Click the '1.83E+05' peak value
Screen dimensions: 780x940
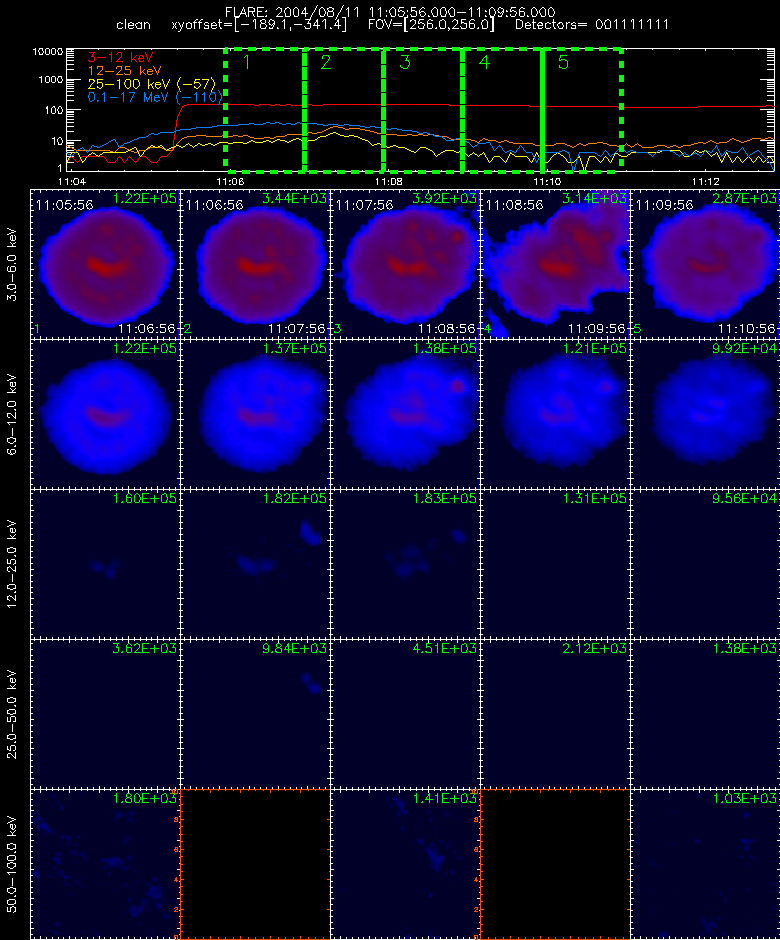[x=445, y=498]
